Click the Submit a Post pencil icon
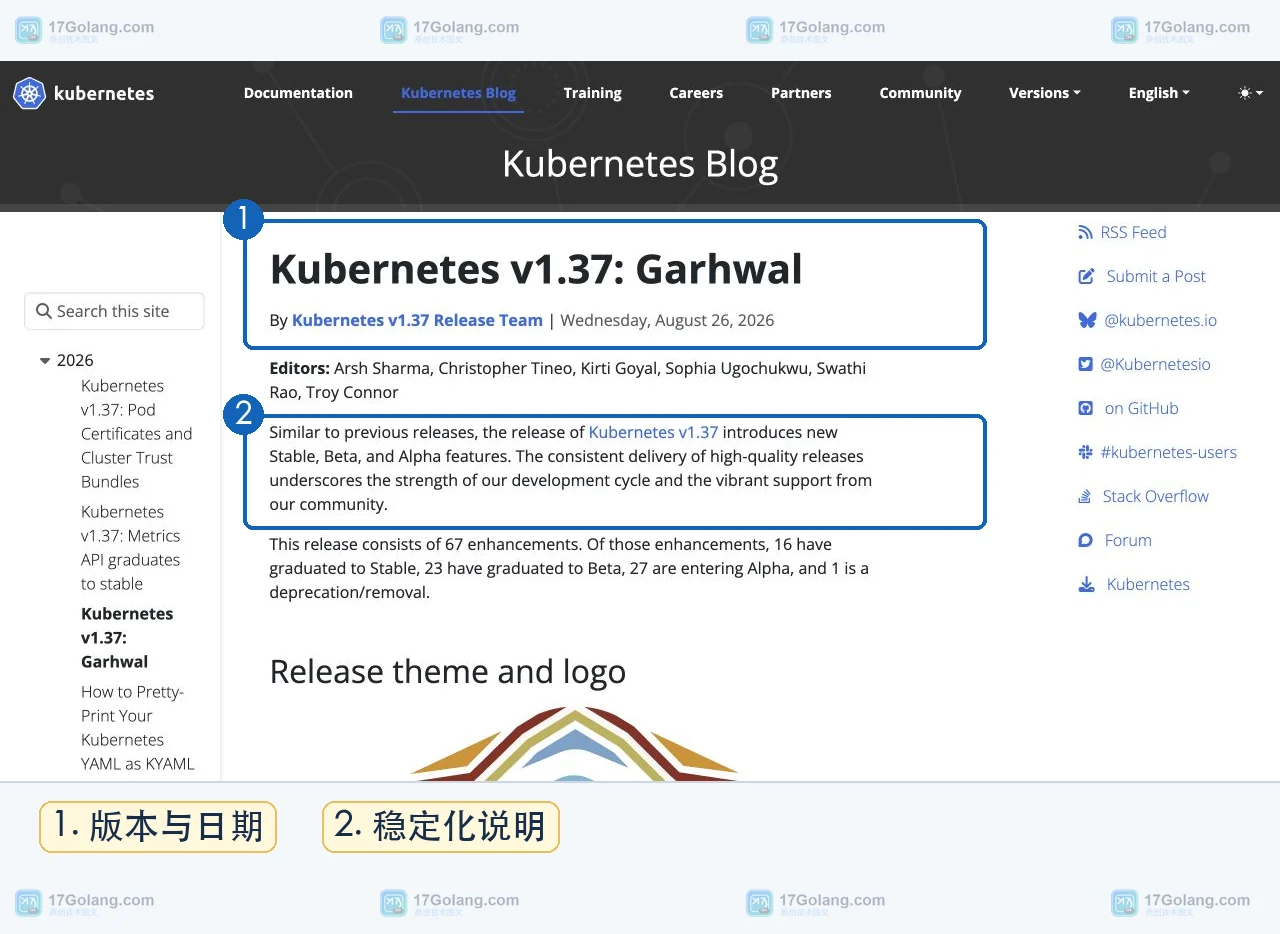Viewport: 1280px width, 934px height. click(1086, 276)
